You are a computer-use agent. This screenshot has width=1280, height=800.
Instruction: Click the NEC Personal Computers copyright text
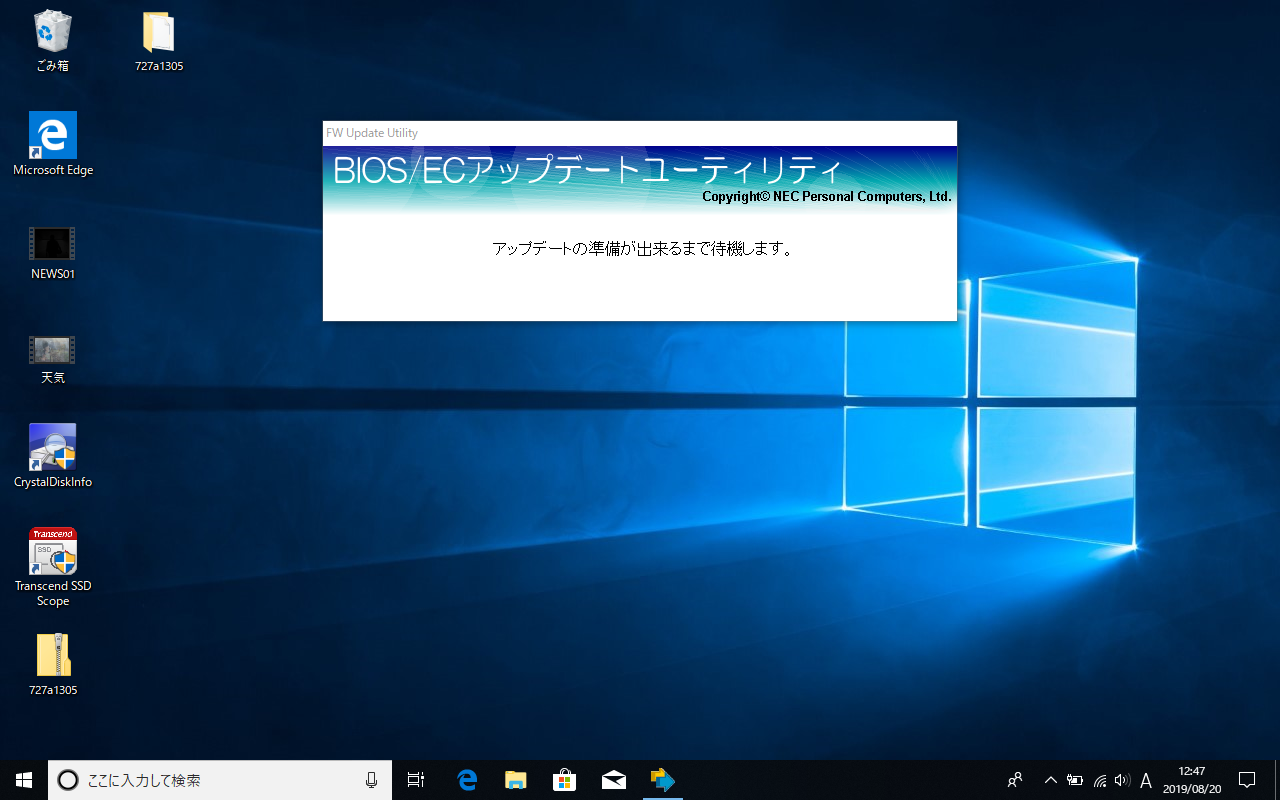827,197
